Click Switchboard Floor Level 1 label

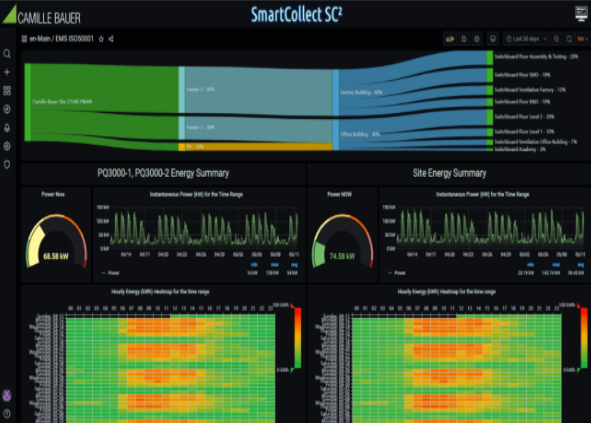click(524, 132)
